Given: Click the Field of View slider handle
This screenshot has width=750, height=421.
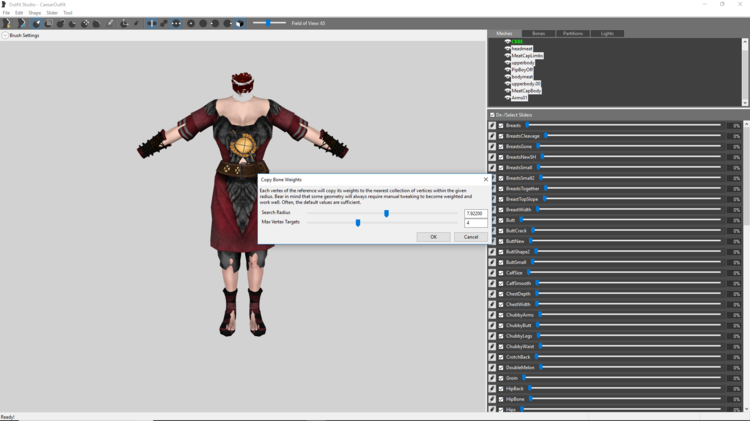Looking at the screenshot, I should click(268, 22).
